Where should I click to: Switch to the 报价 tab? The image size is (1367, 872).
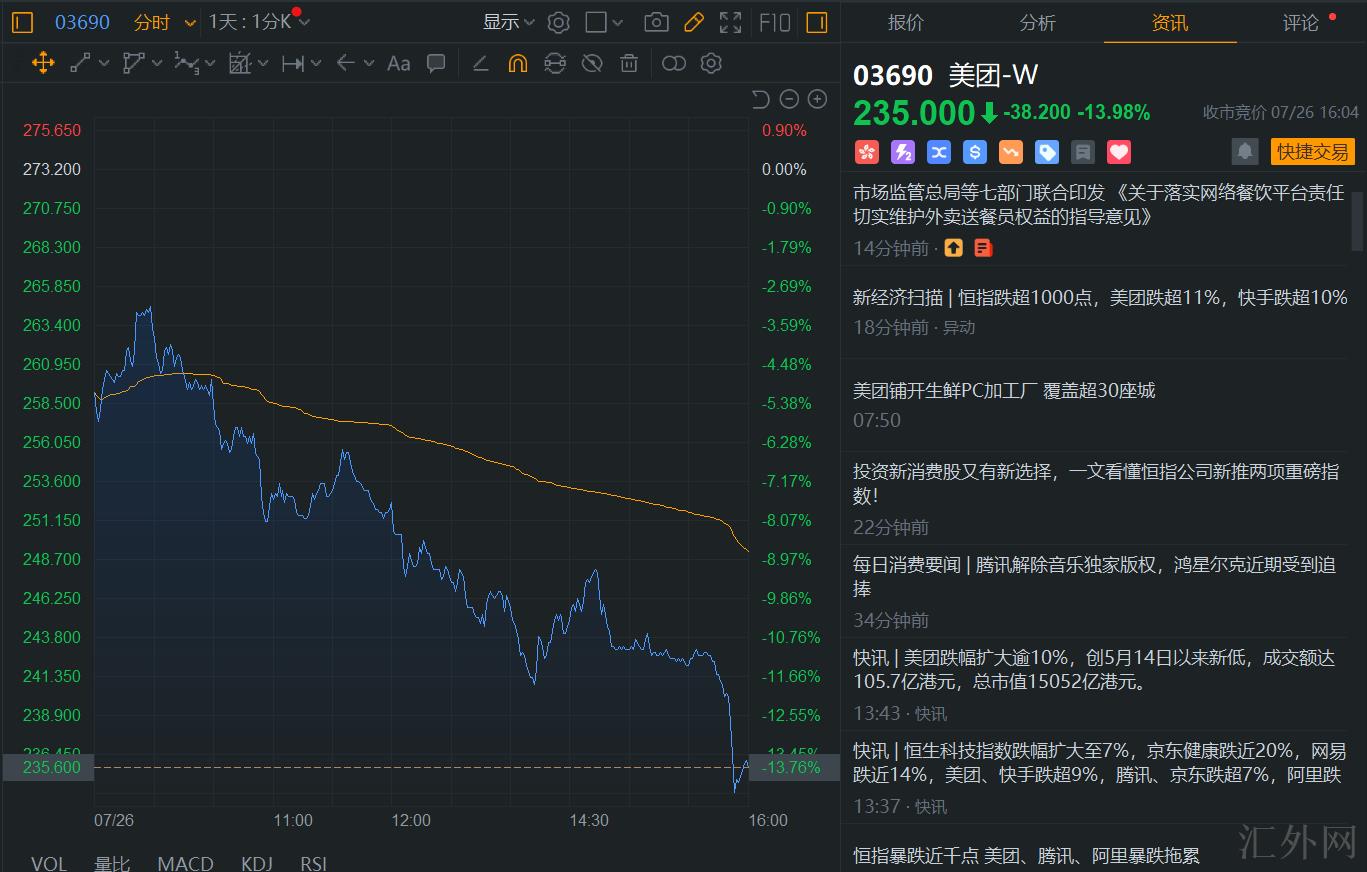pyautogui.click(x=906, y=22)
